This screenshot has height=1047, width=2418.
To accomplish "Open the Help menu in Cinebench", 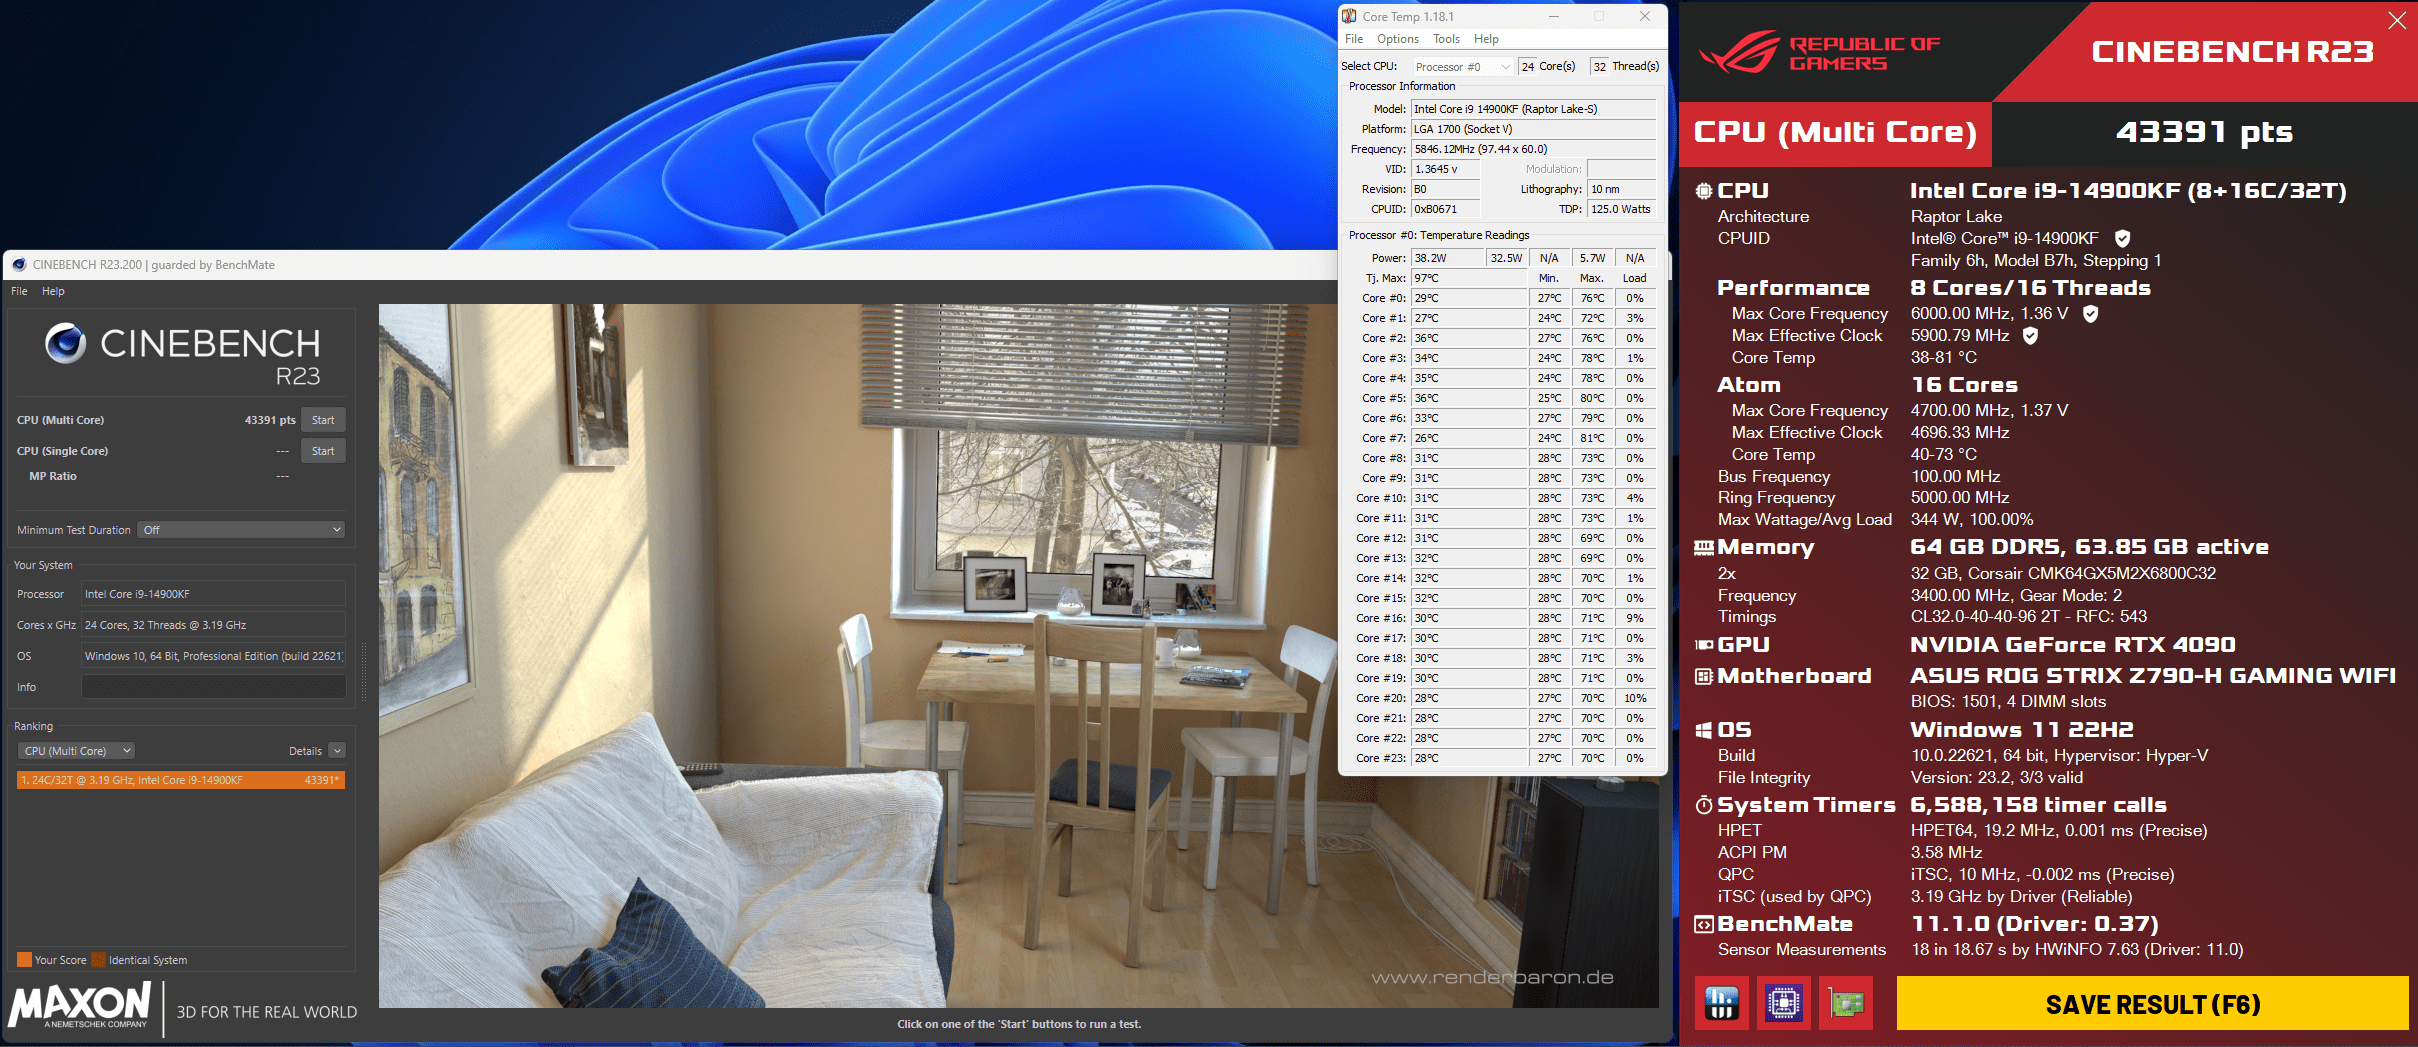I will [x=53, y=291].
